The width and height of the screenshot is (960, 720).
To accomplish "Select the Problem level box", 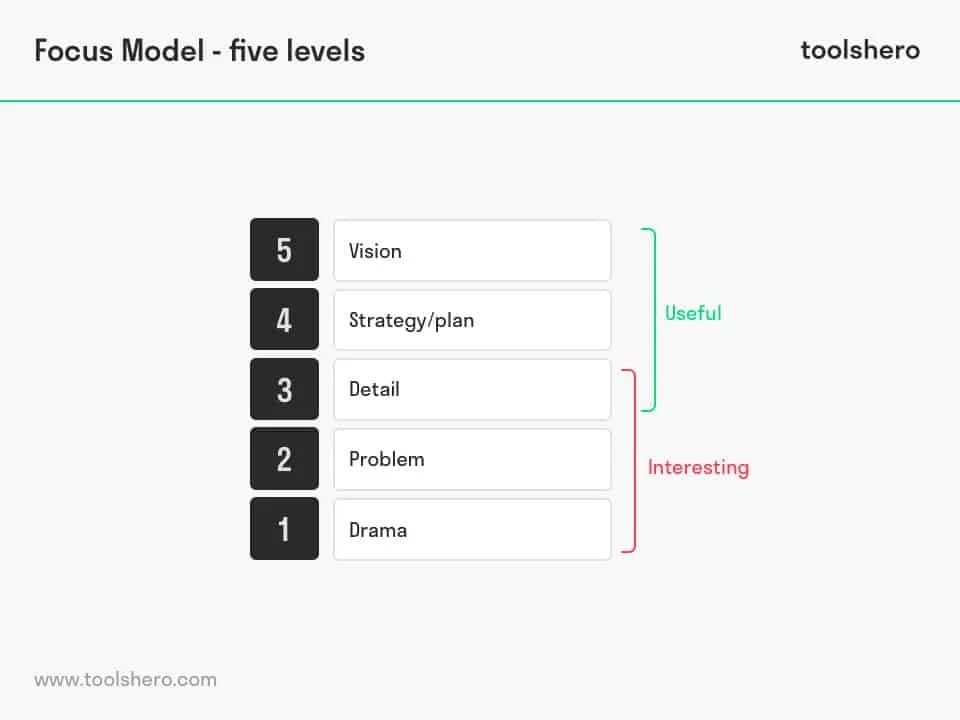I will (472, 459).
